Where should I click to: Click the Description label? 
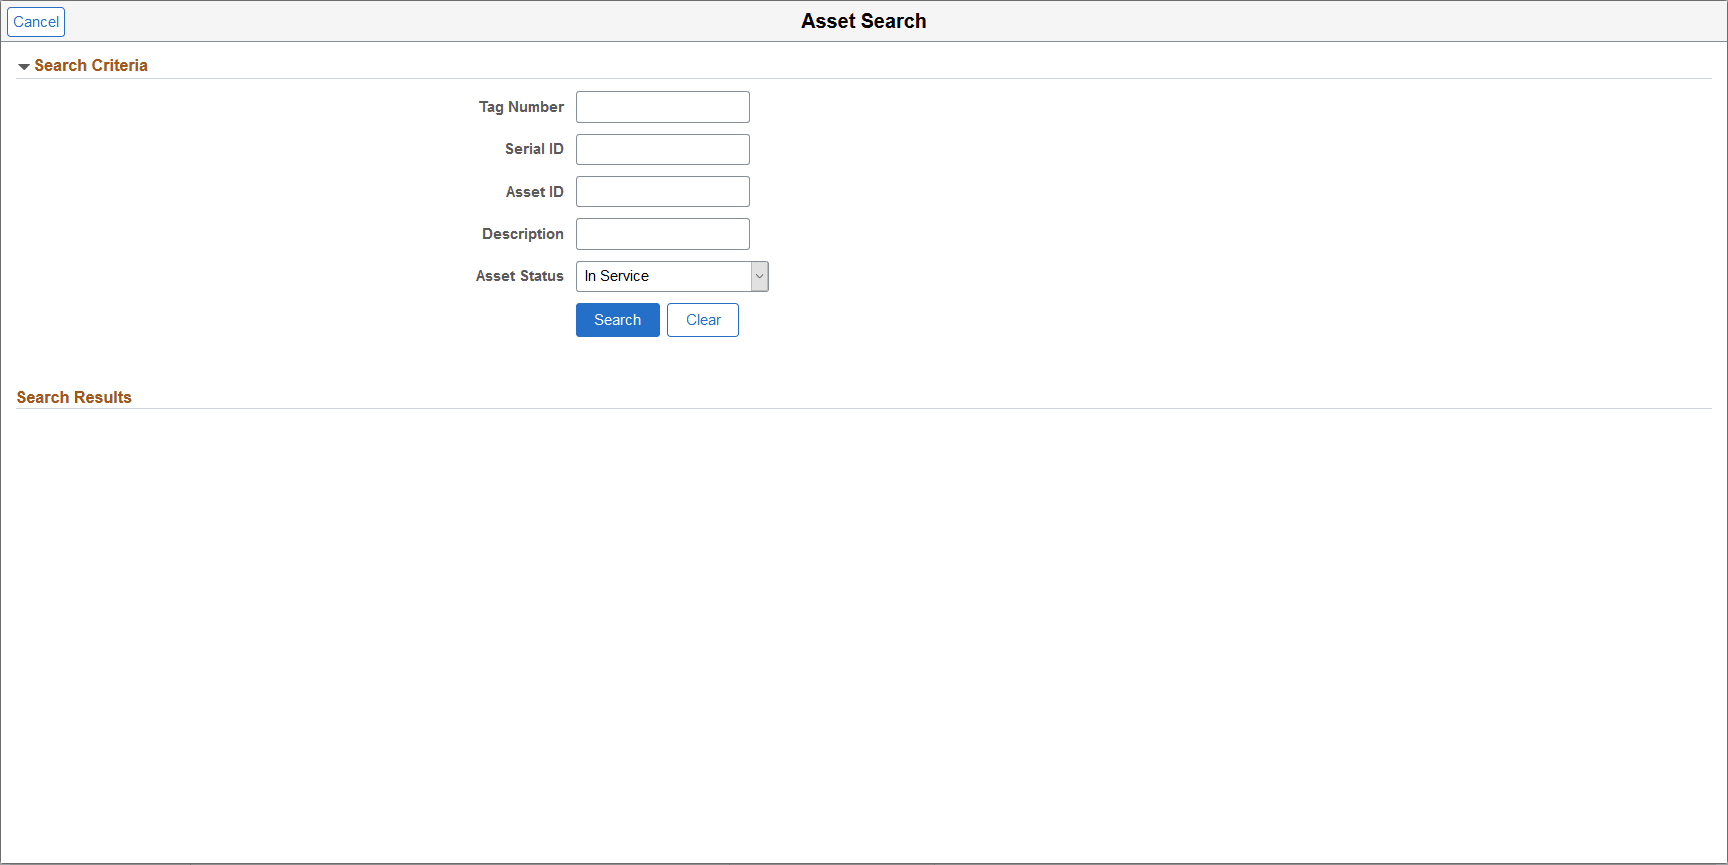tap(523, 234)
